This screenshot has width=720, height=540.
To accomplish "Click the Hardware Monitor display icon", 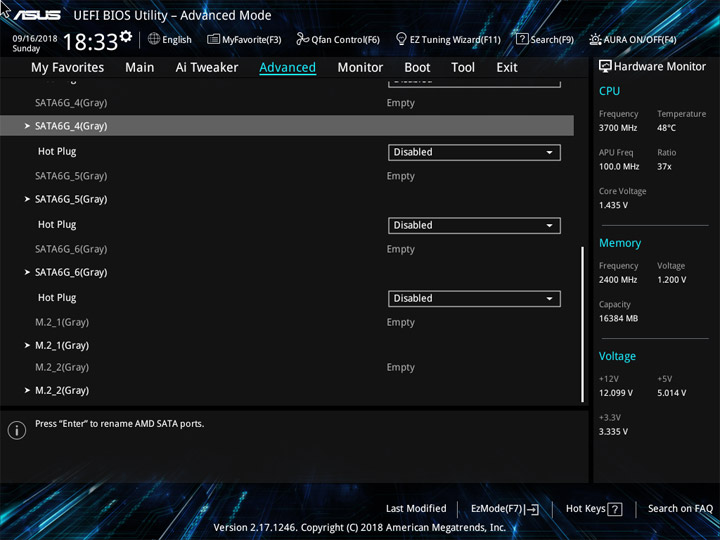I will [605, 67].
